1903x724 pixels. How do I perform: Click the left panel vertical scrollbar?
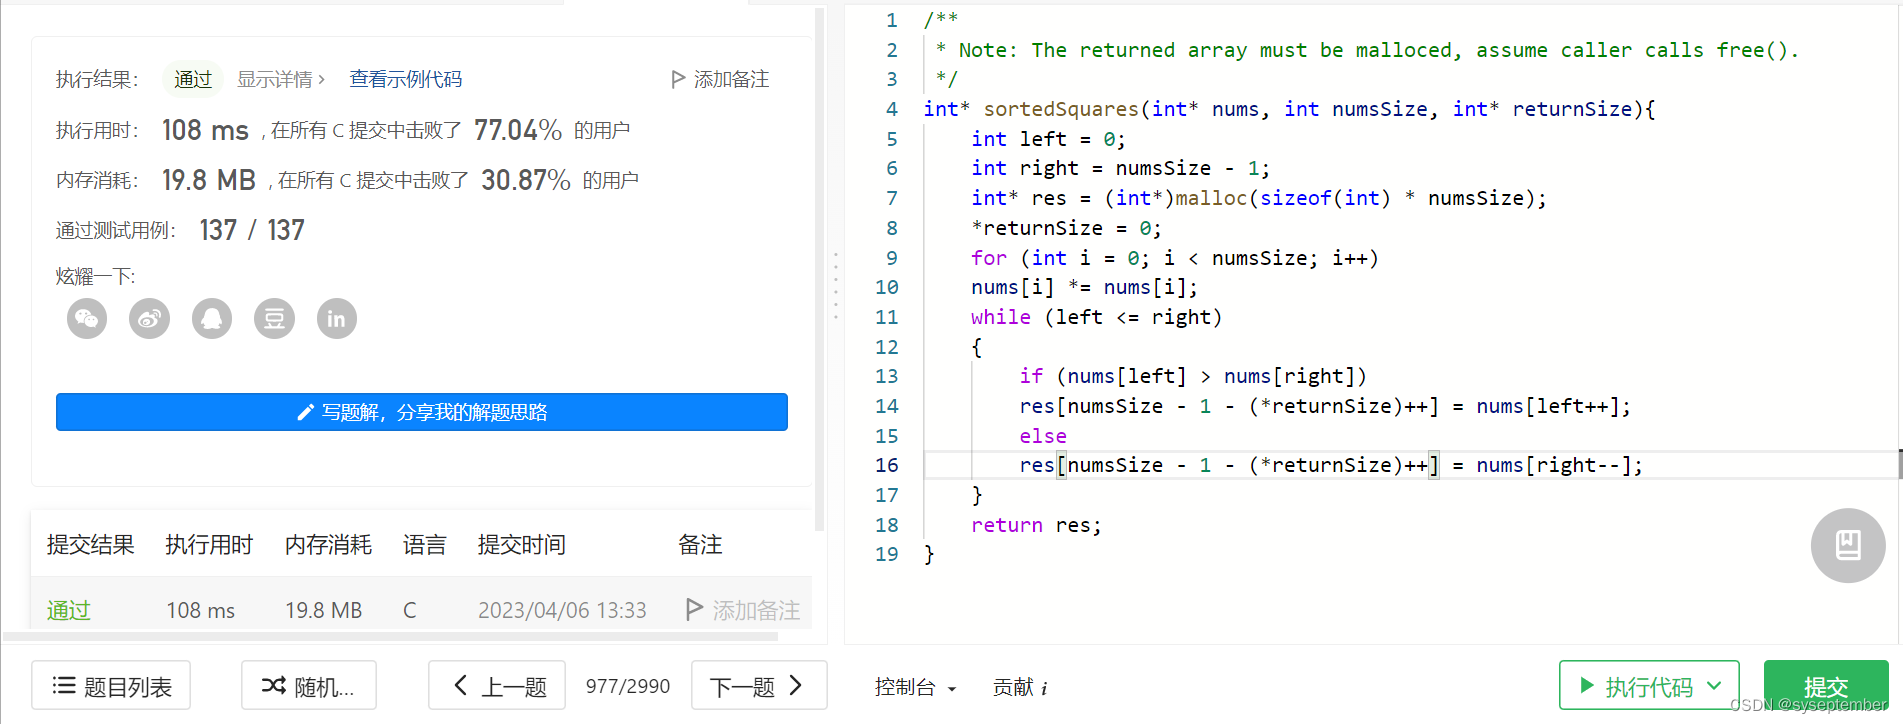click(x=820, y=270)
